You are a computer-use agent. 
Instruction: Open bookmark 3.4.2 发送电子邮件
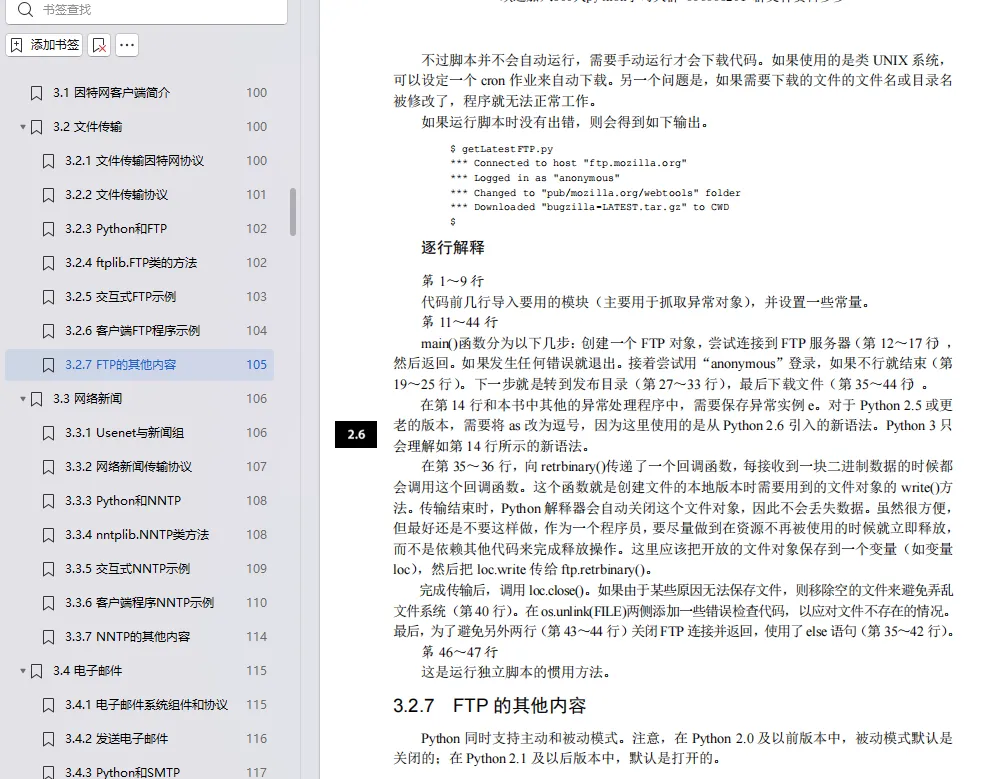[116, 739]
